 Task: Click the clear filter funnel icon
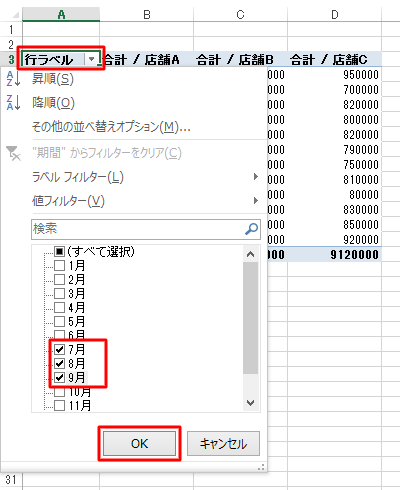pos(13,153)
